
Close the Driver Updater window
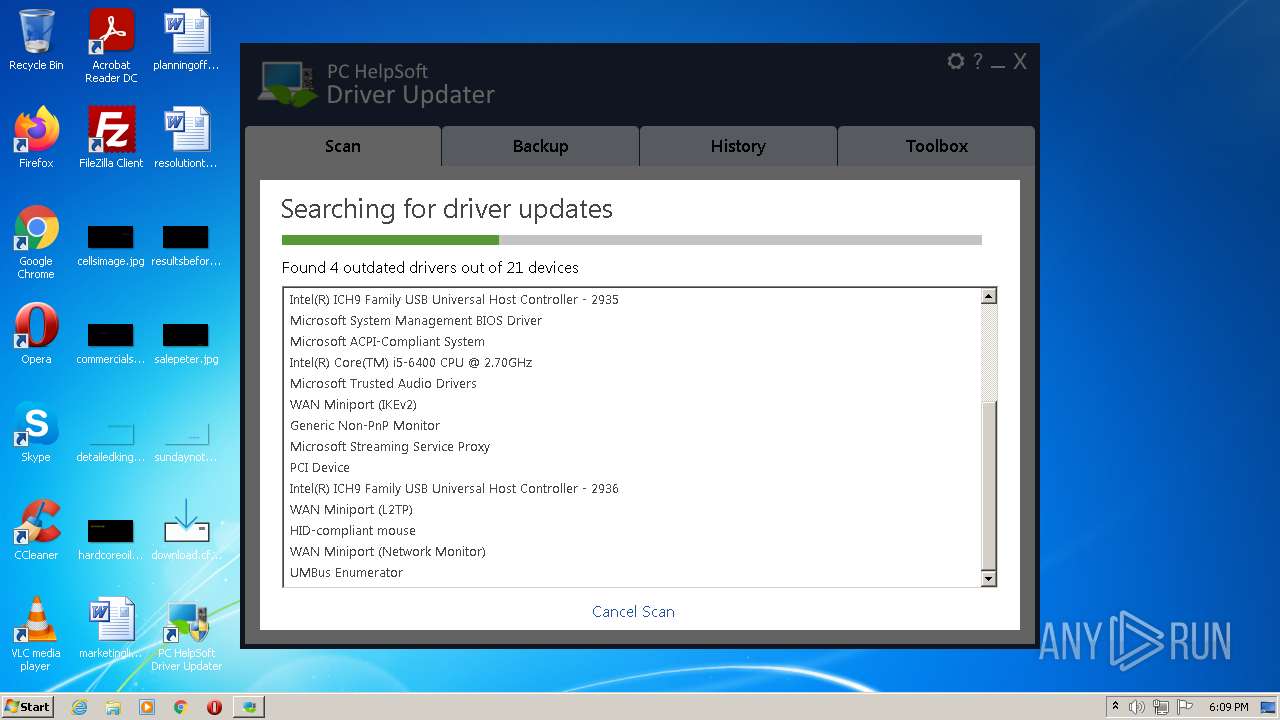coord(1020,61)
